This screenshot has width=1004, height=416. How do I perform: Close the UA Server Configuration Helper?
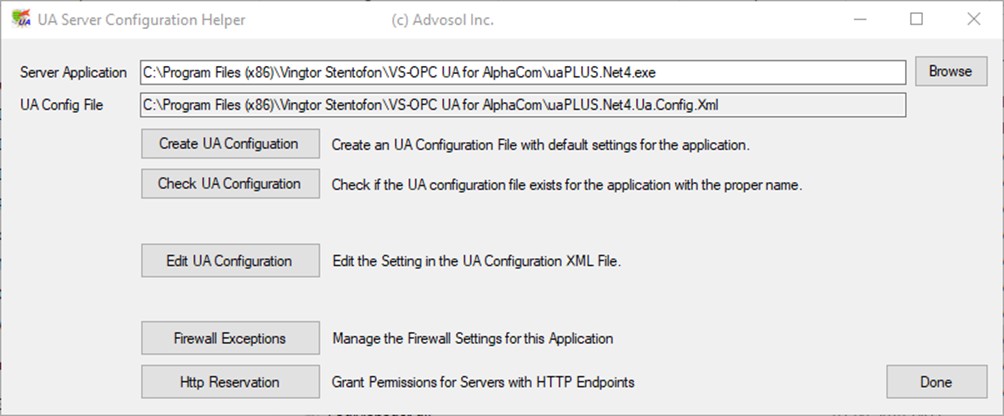973,19
